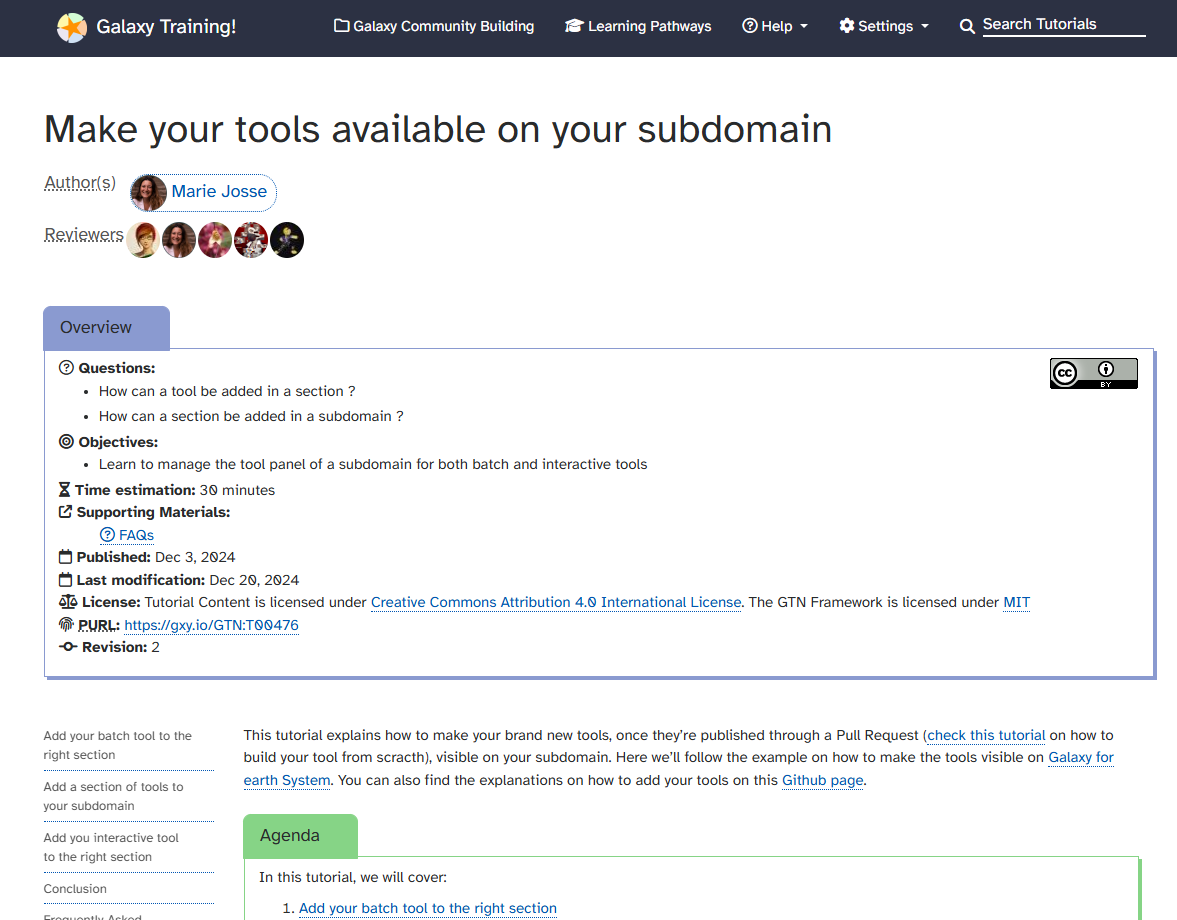The height and width of the screenshot is (920, 1177).
Task: Open Galaxy Community Building topic
Action: click(434, 27)
